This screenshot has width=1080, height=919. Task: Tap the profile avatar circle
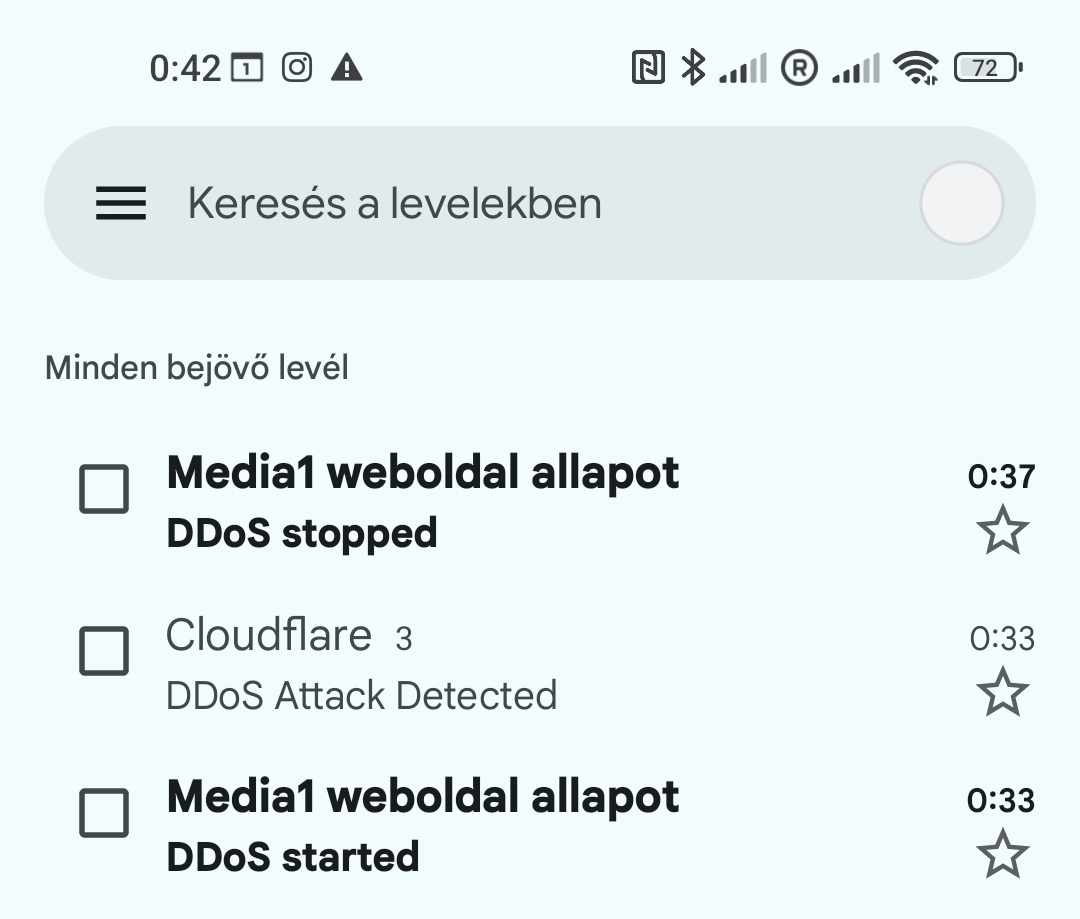pos(960,204)
